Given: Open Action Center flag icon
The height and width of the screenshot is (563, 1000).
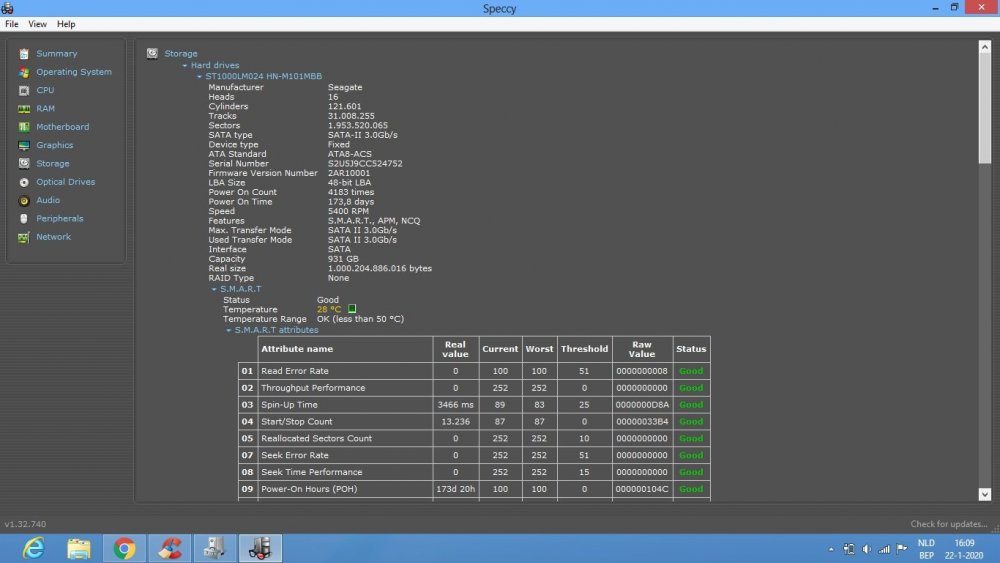Looking at the screenshot, I should click(902, 548).
